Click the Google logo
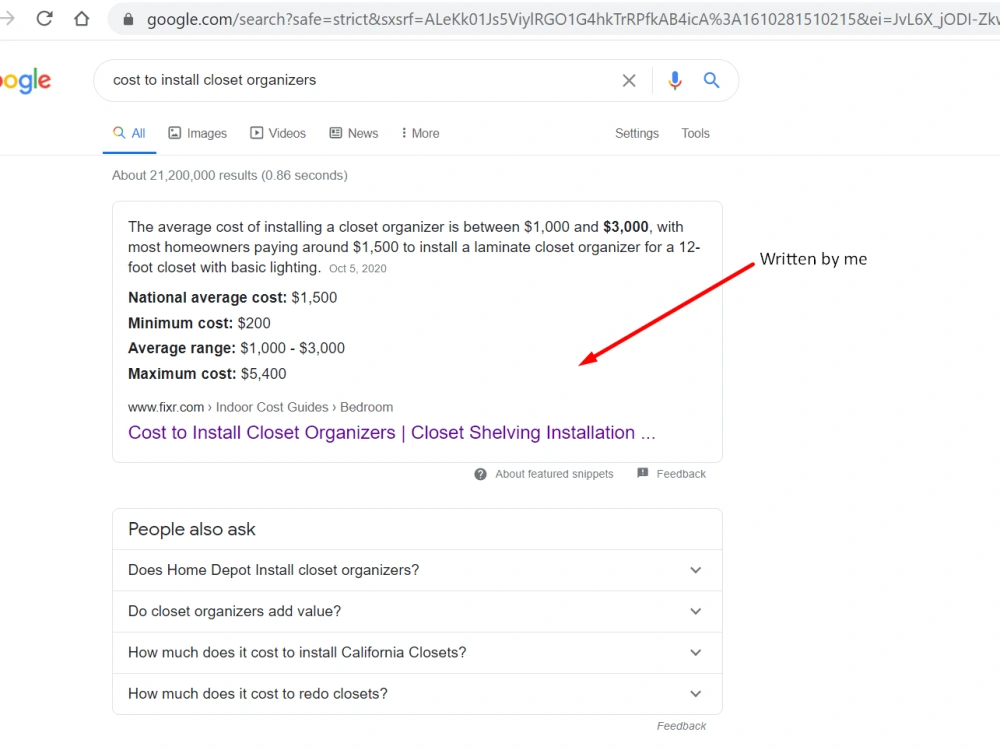This screenshot has height=750, width=1000. (26, 80)
